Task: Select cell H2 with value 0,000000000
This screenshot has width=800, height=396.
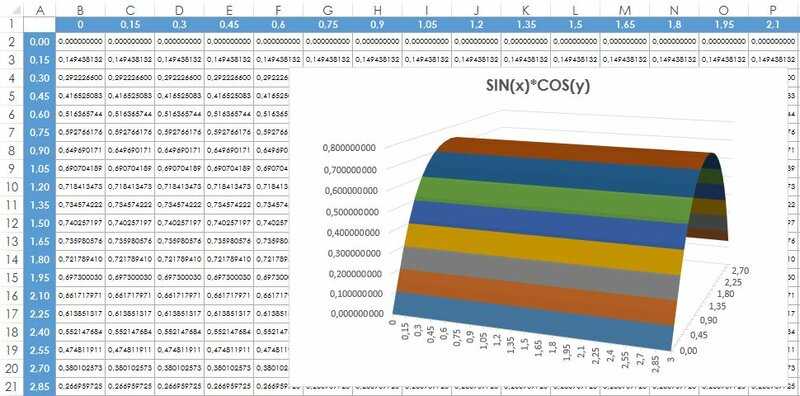Action: click(x=378, y=41)
